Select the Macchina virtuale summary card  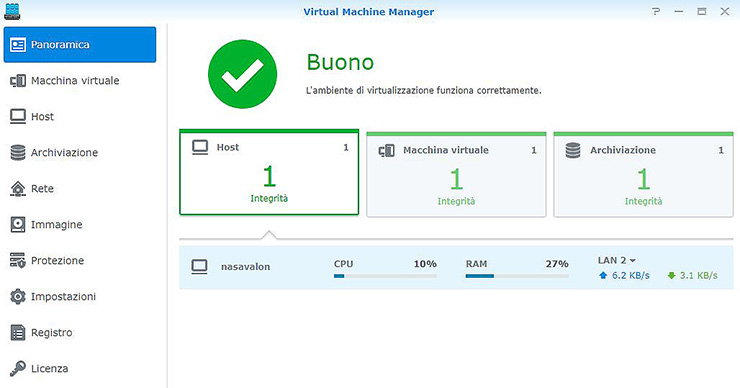(x=456, y=175)
